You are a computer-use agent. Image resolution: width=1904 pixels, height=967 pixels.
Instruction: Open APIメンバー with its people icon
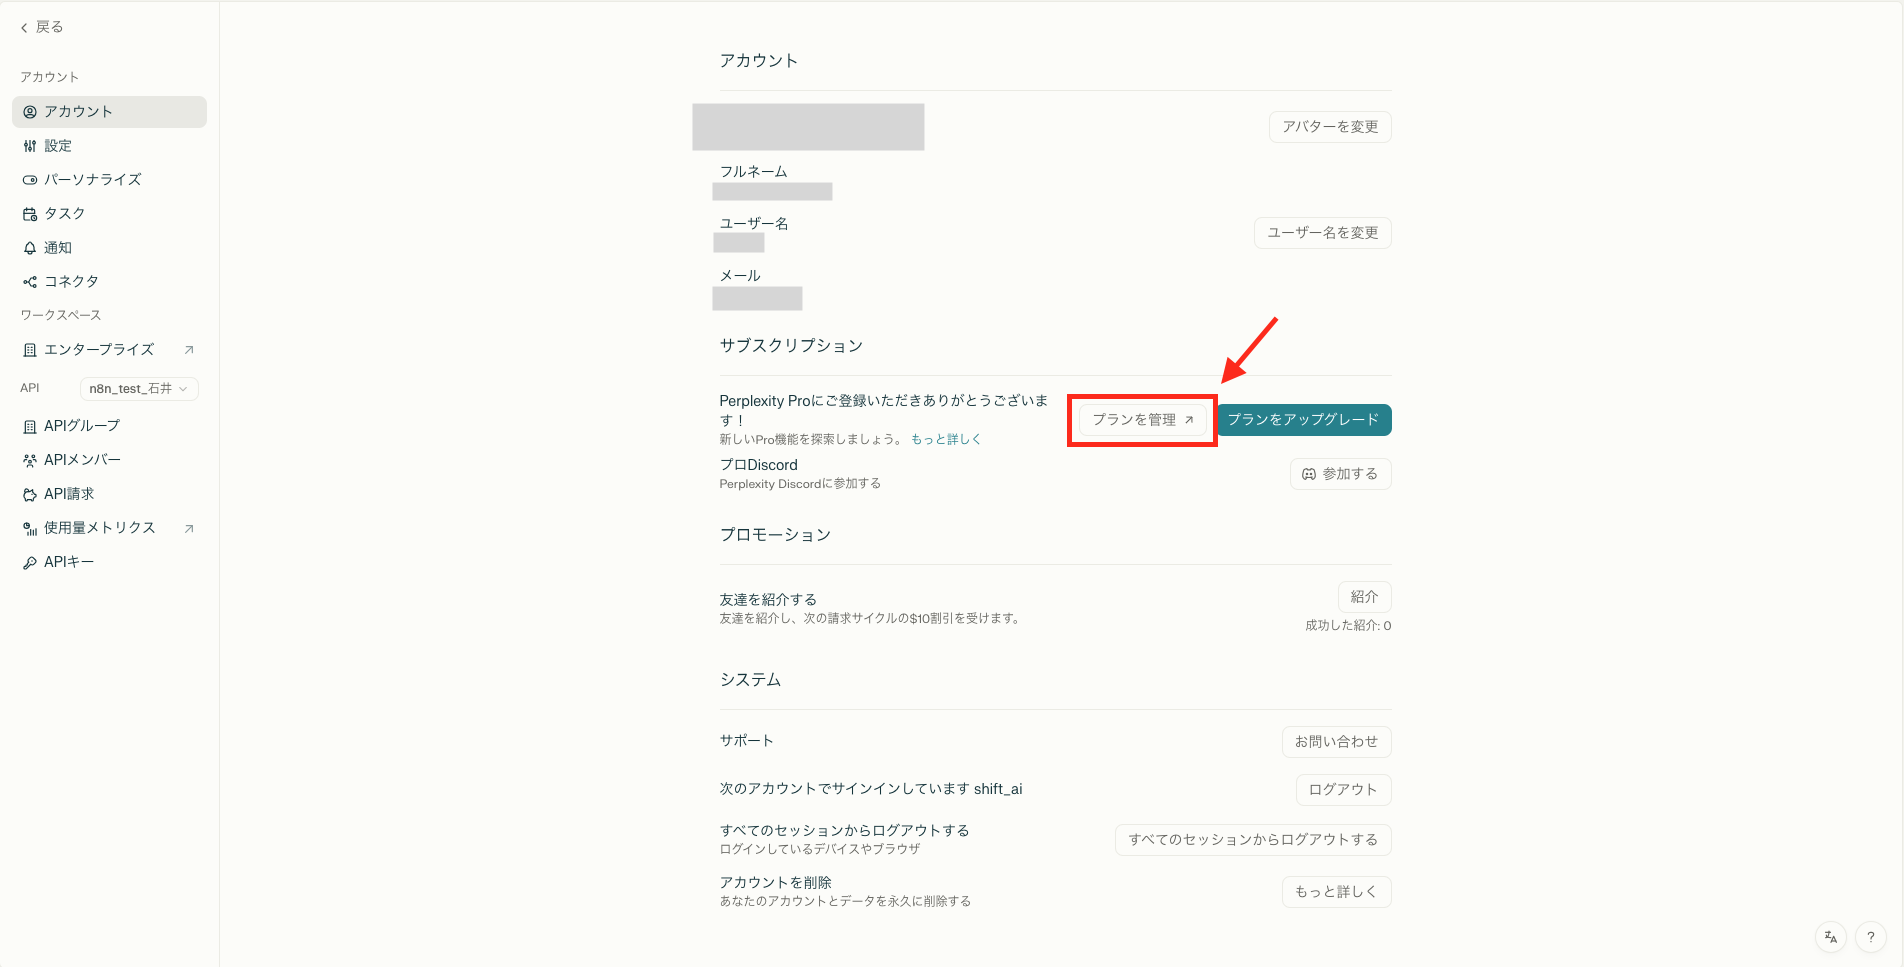29,459
